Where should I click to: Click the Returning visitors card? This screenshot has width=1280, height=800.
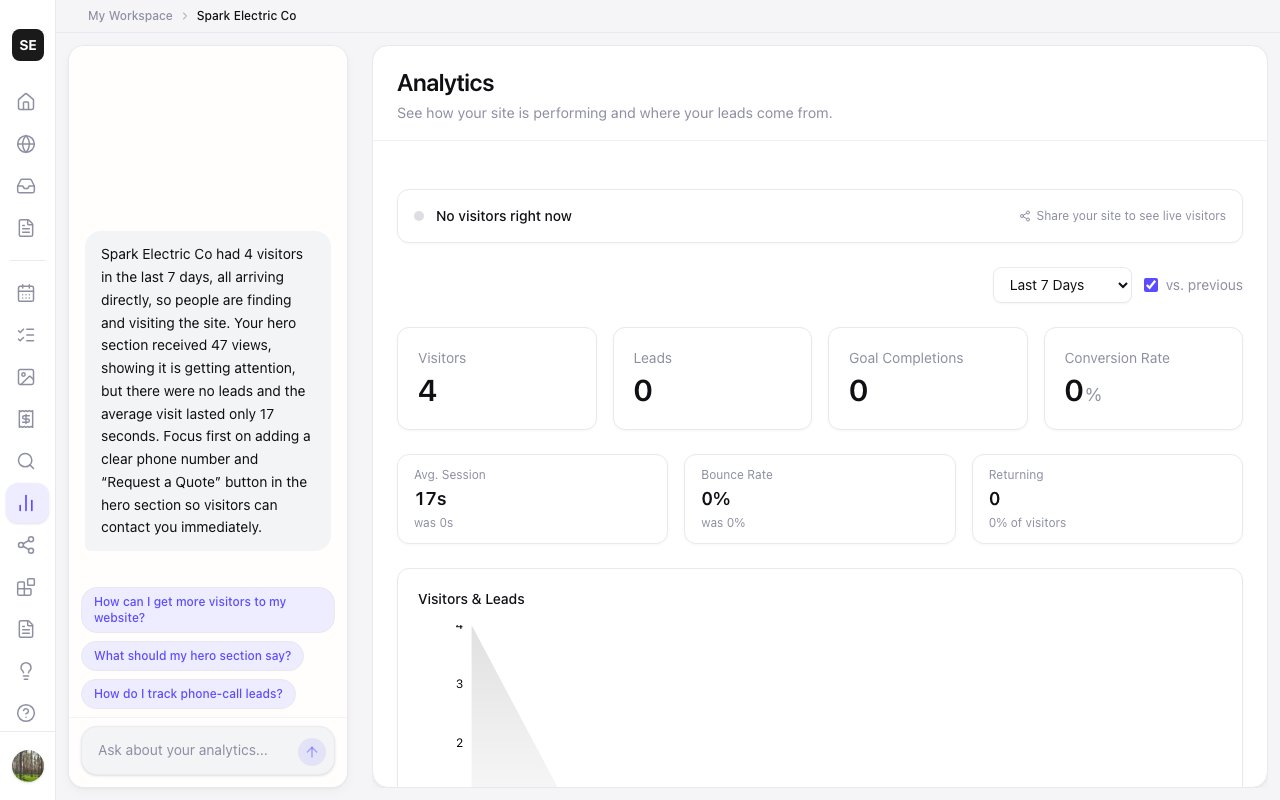[x=1107, y=499]
